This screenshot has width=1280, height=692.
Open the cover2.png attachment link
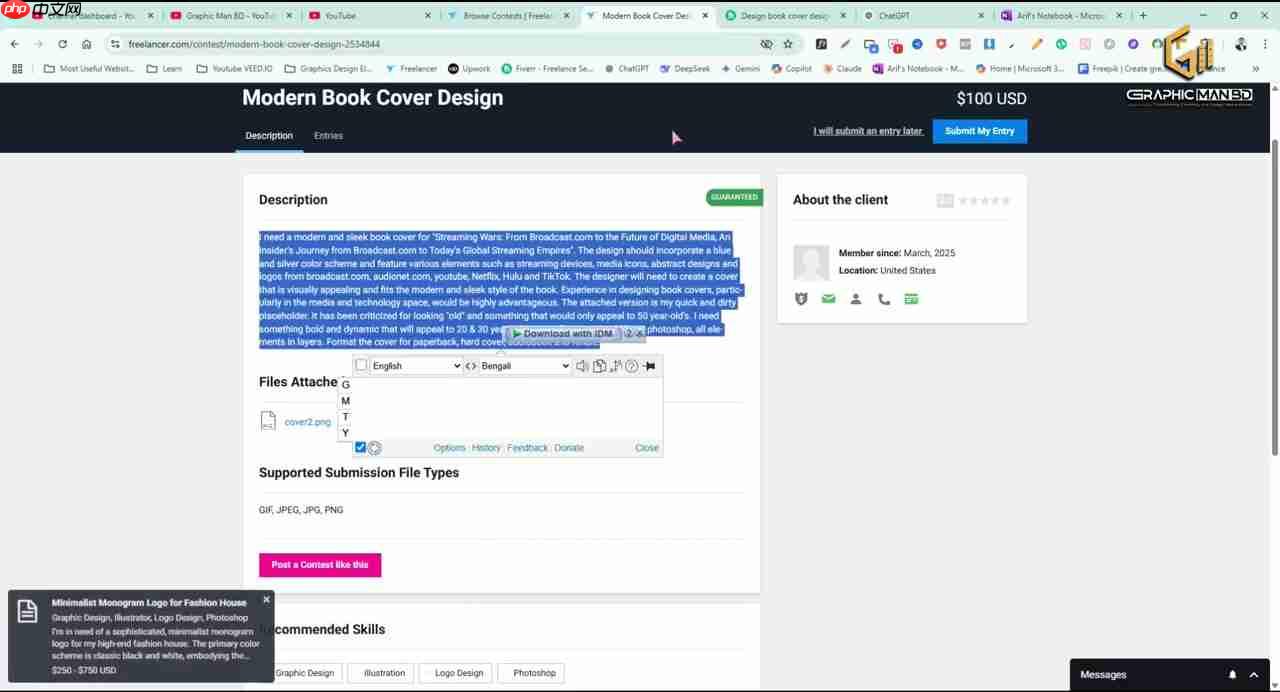pyautogui.click(x=307, y=422)
